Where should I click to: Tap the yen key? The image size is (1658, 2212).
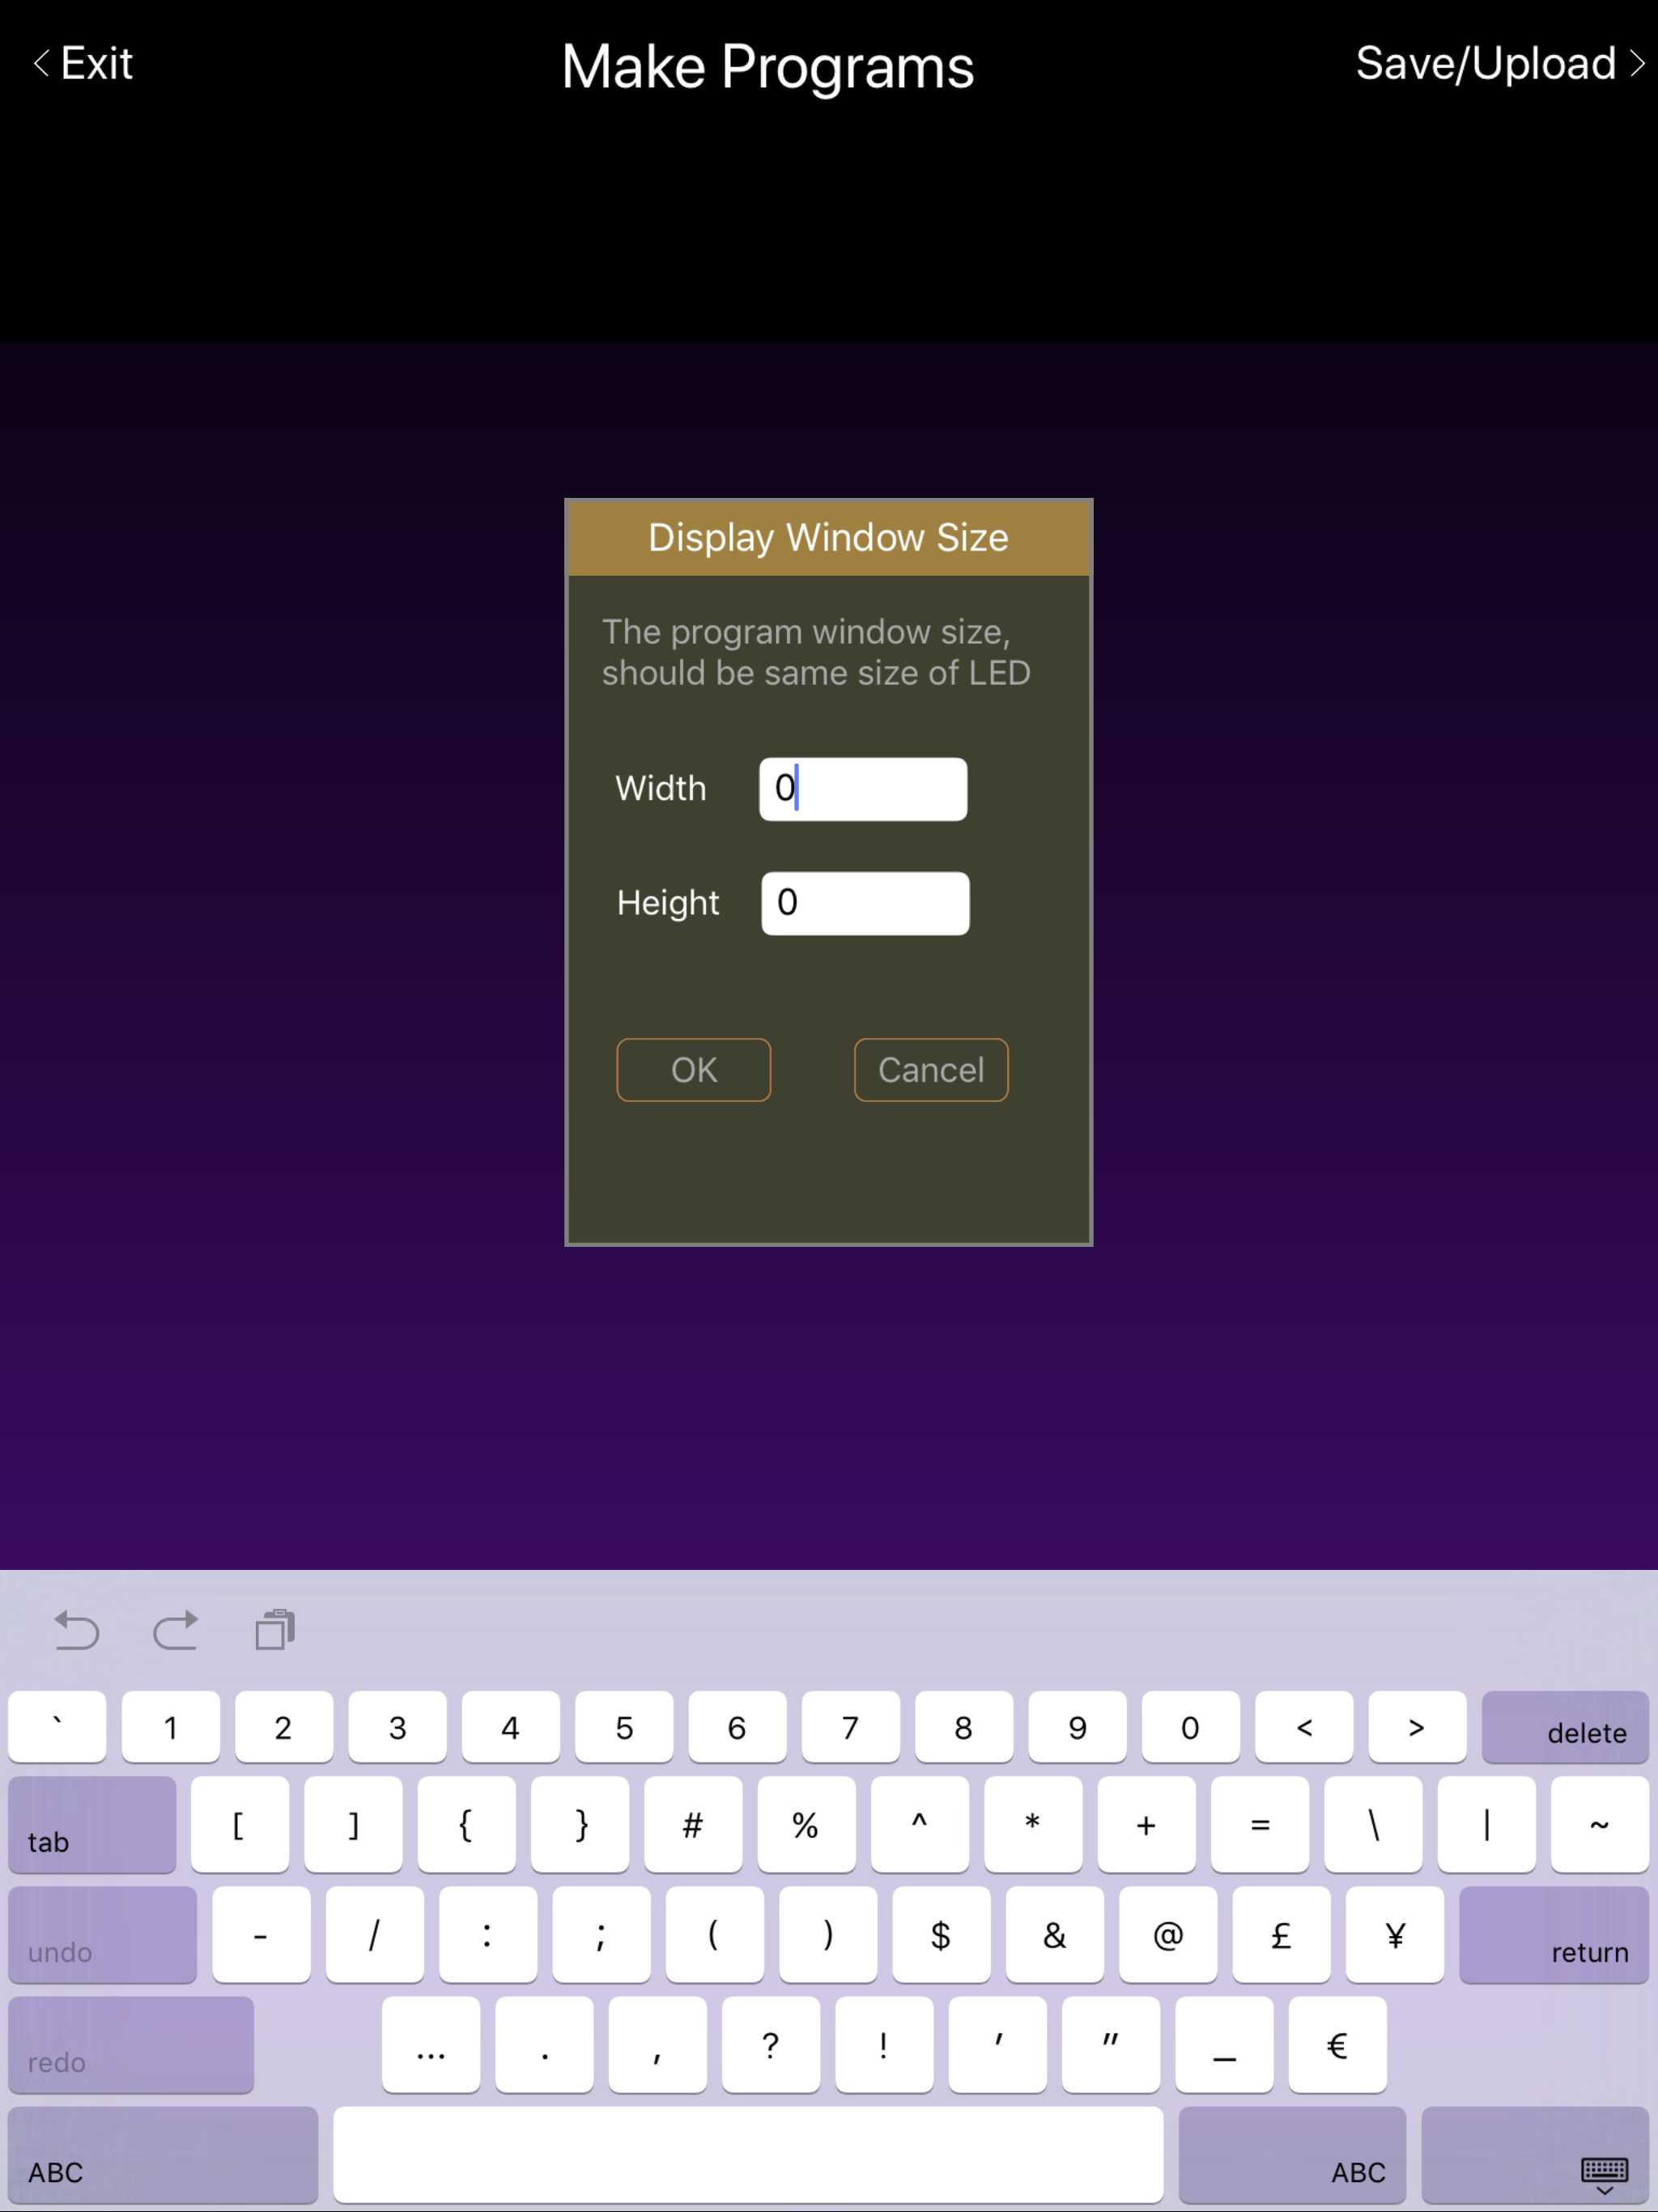(x=1395, y=1935)
